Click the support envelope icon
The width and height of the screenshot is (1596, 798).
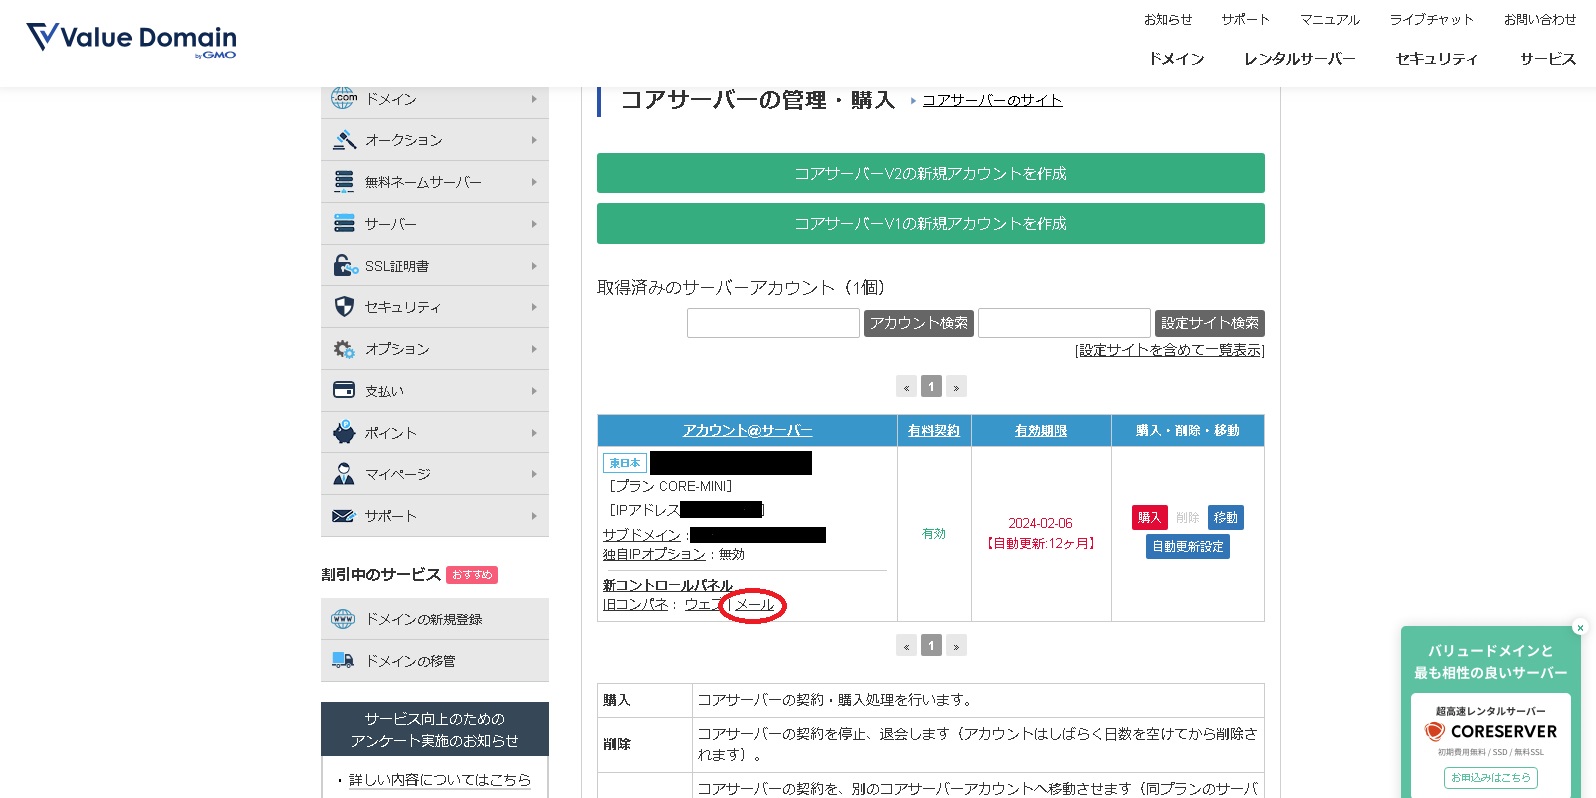[344, 516]
